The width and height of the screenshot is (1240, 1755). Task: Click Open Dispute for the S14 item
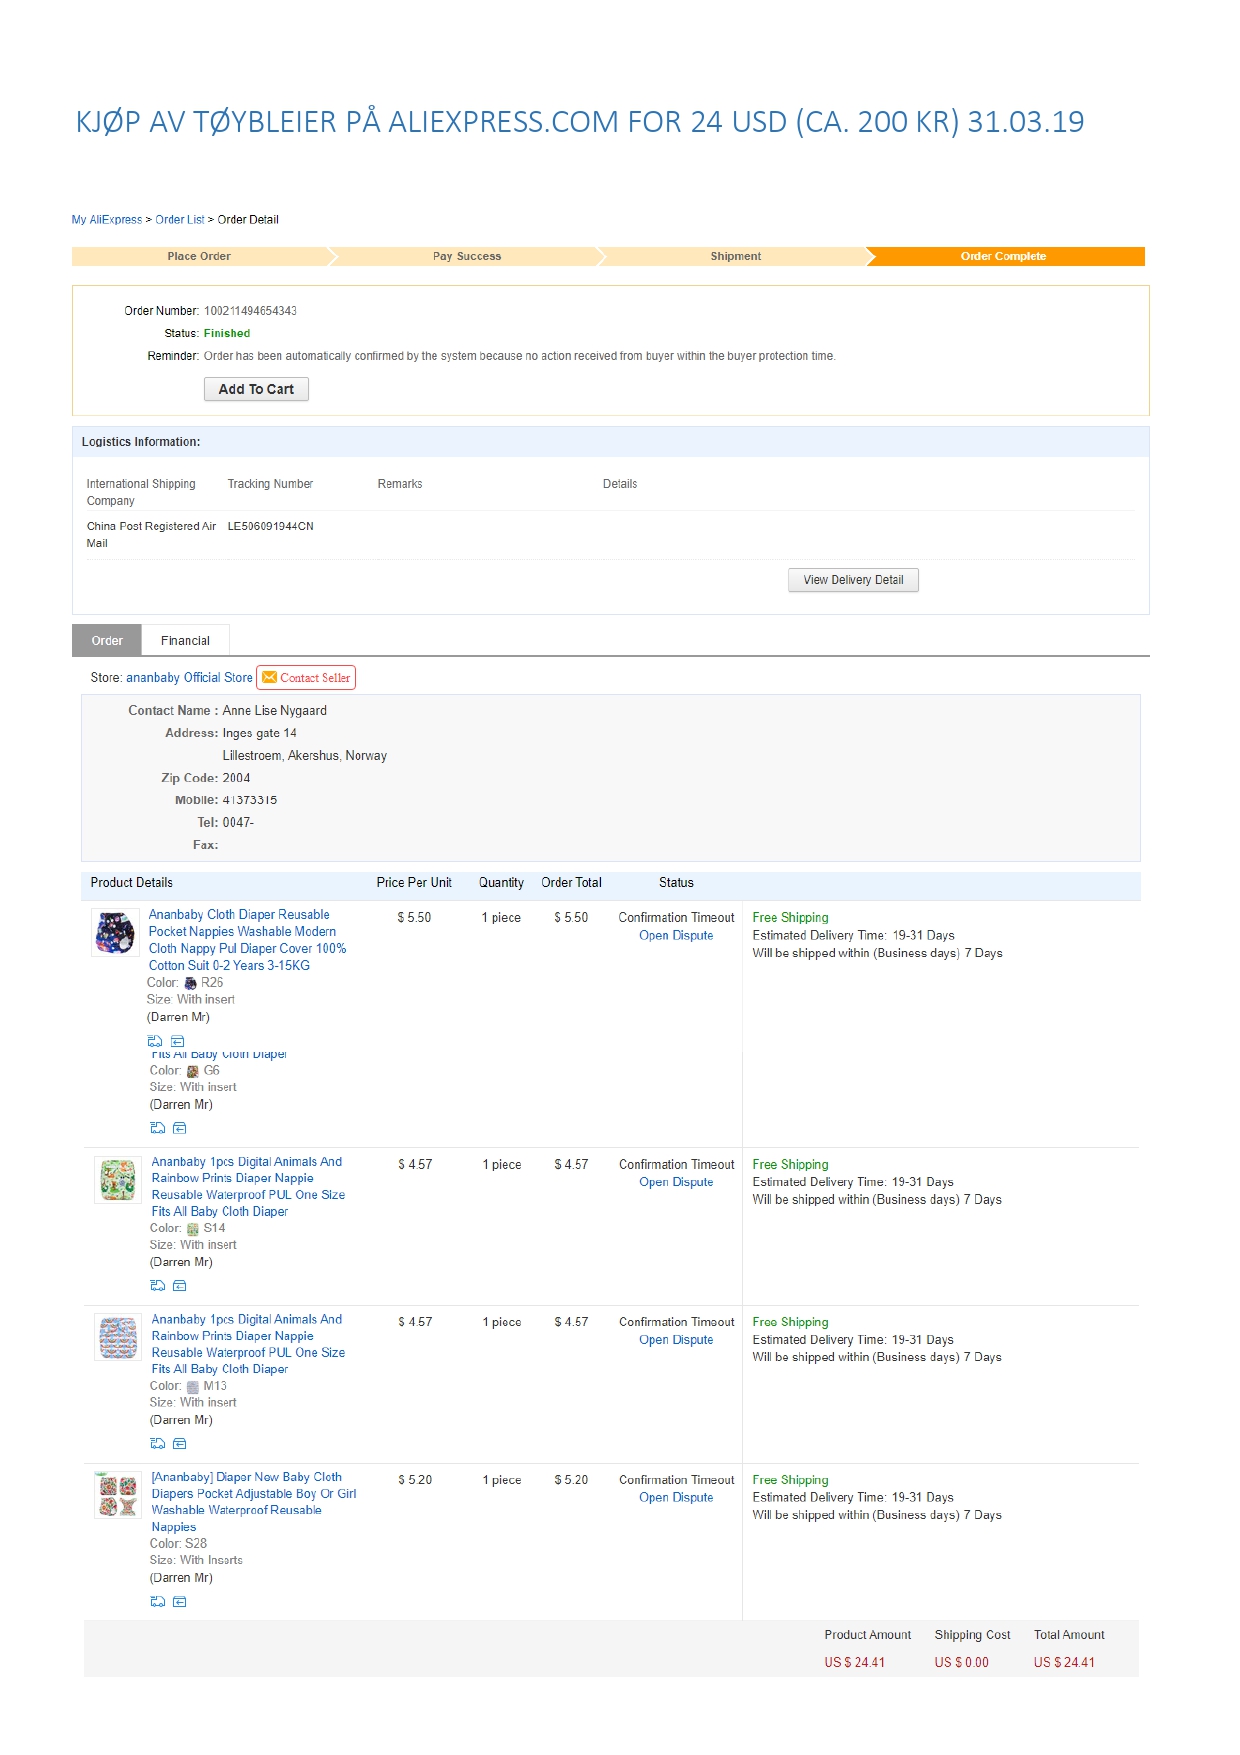pos(676,1182)
